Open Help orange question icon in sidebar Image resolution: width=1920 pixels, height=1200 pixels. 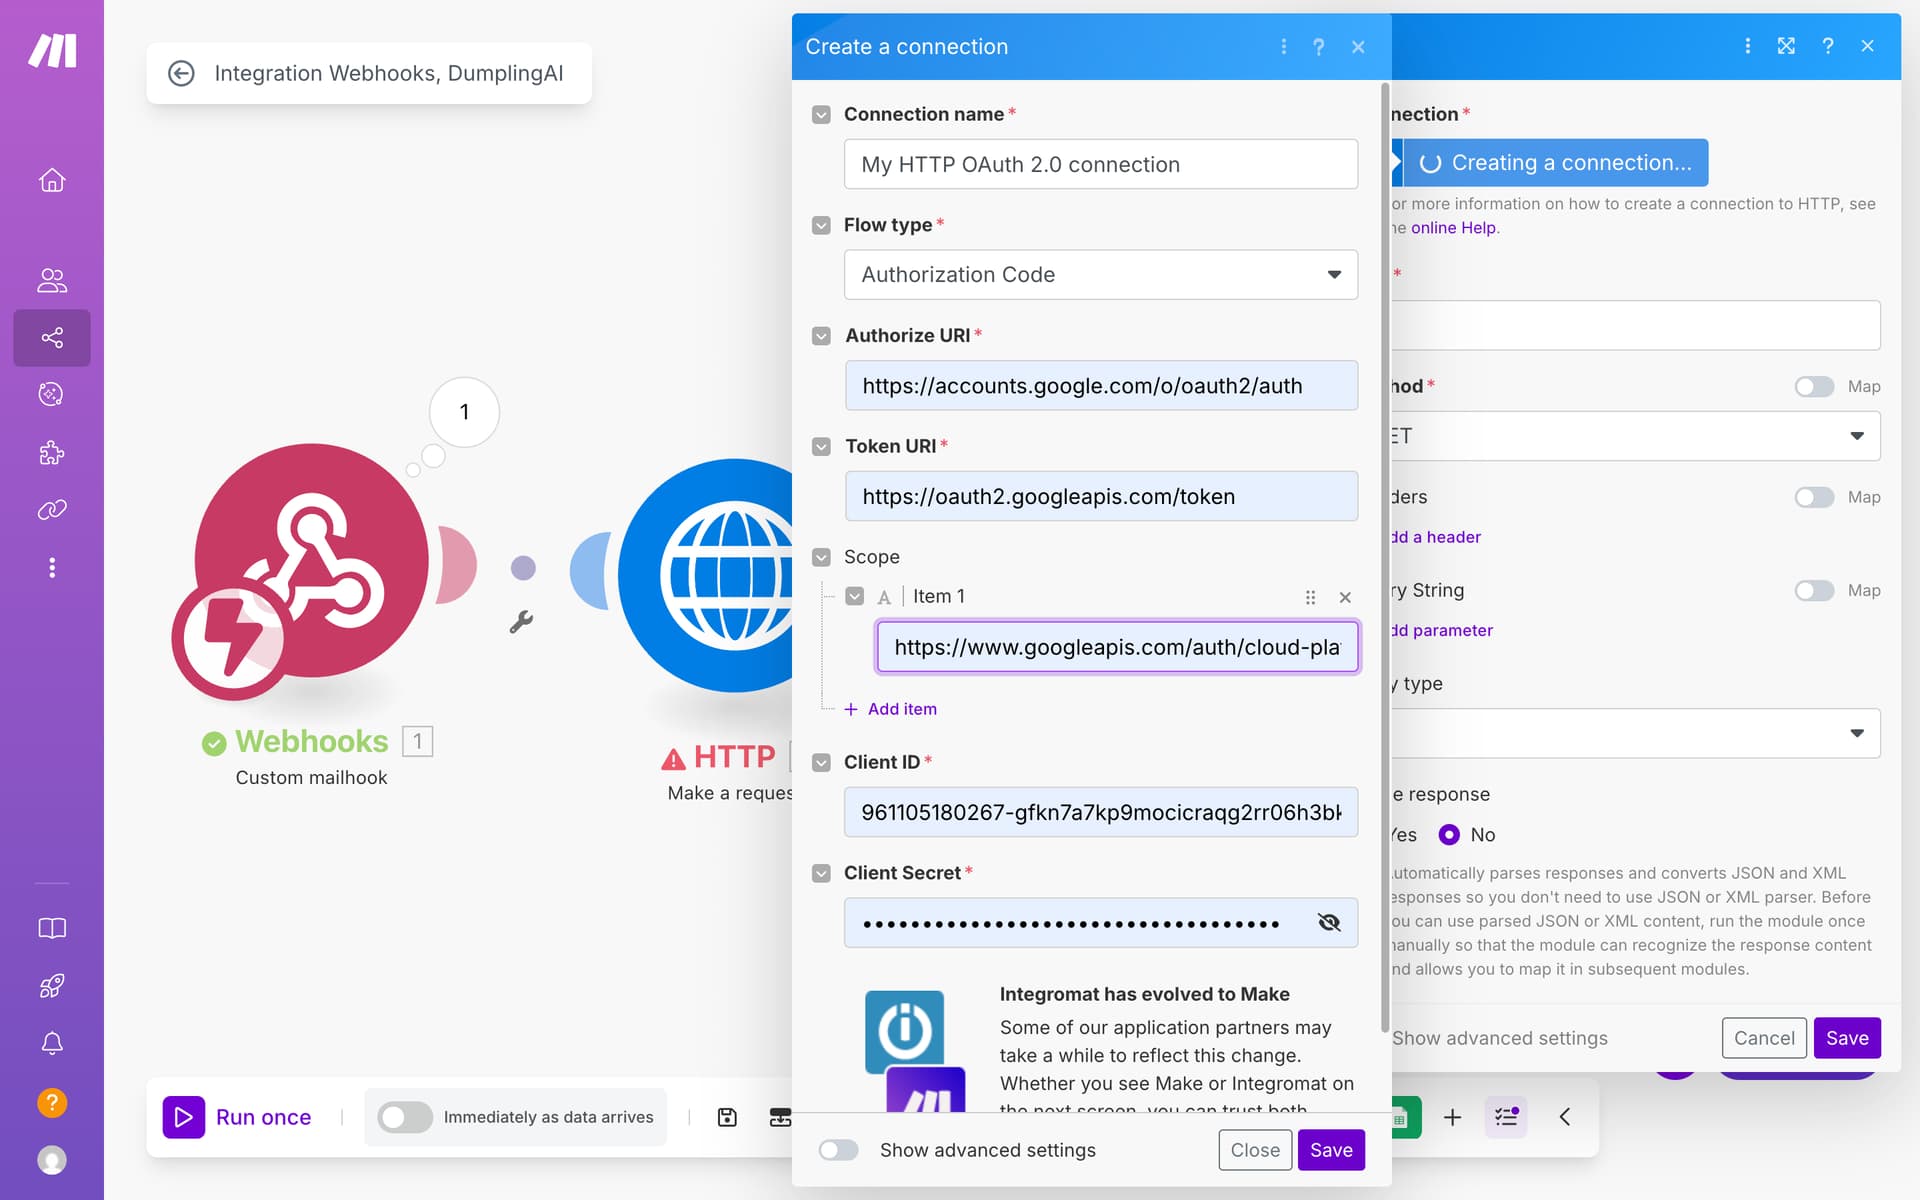(x=52, y=1102)
